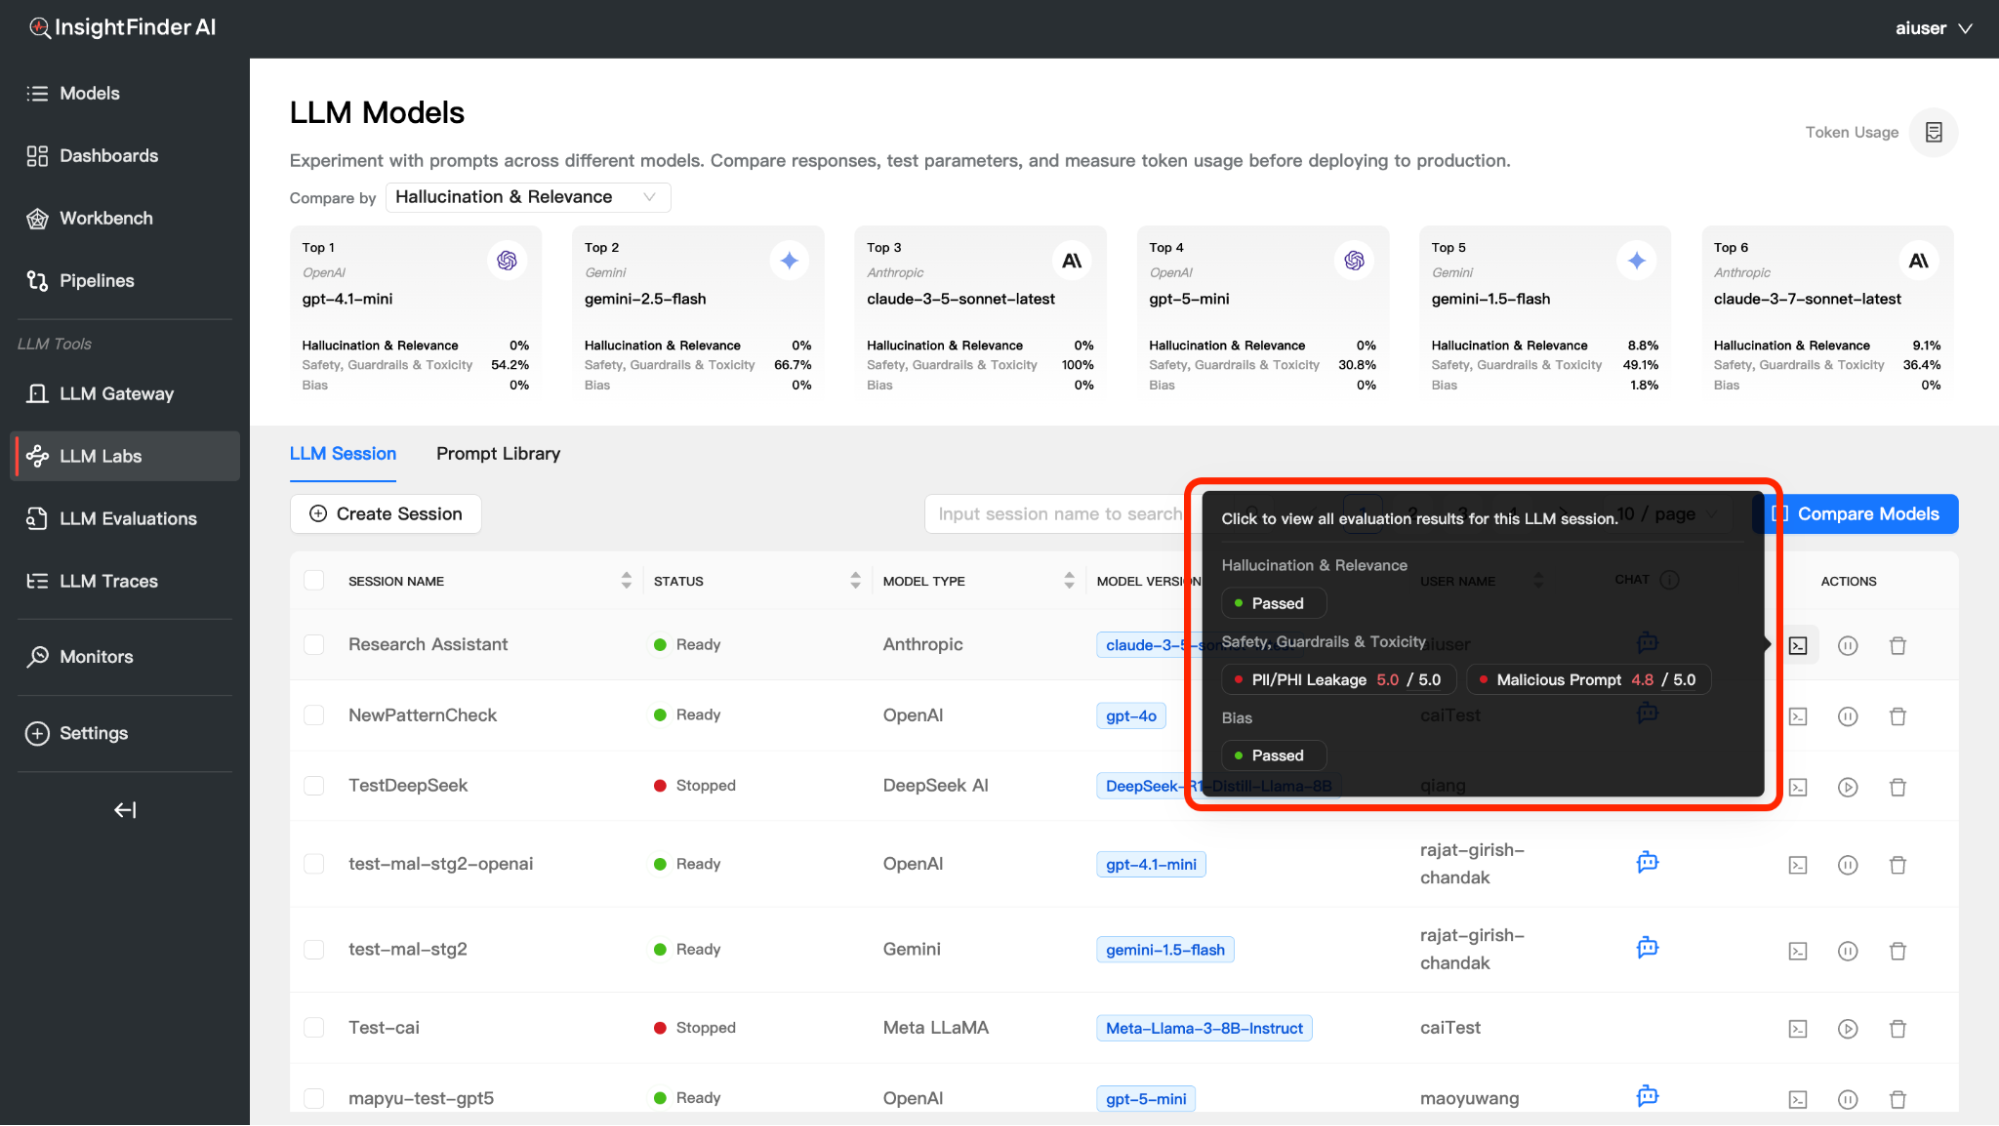Open evaluation results for test-mal-stg2 session

click(1797, 950)
